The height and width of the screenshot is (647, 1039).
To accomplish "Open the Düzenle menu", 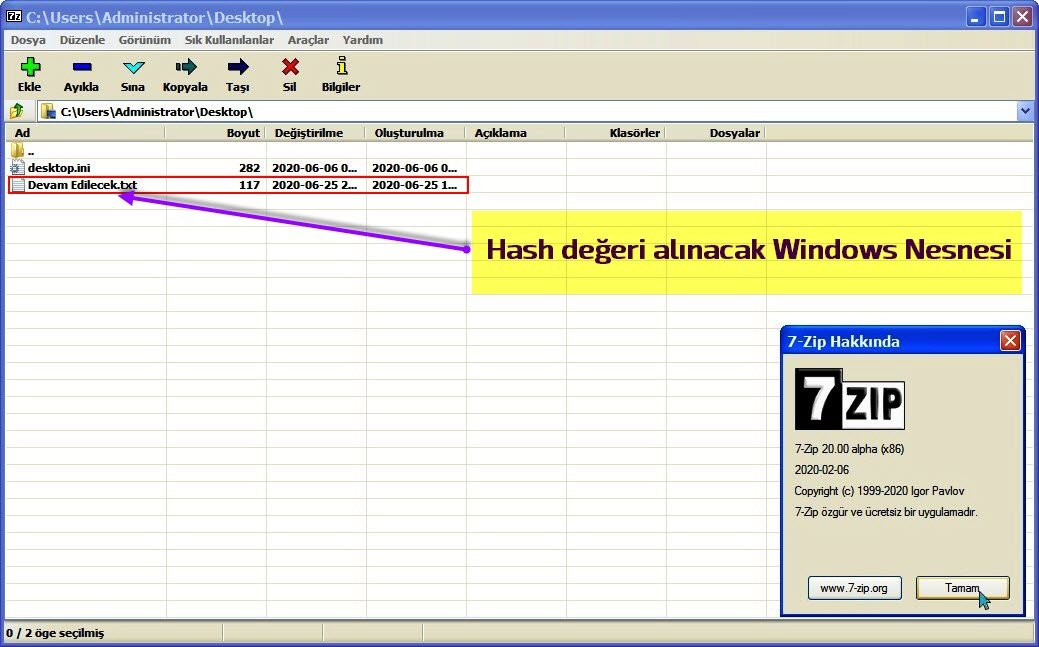I will click(82, 40).
